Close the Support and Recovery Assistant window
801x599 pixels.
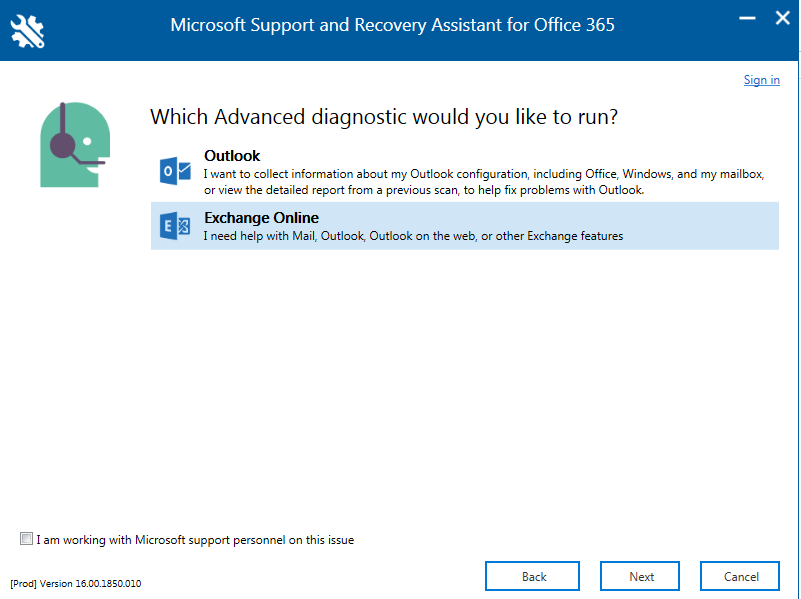782,18
